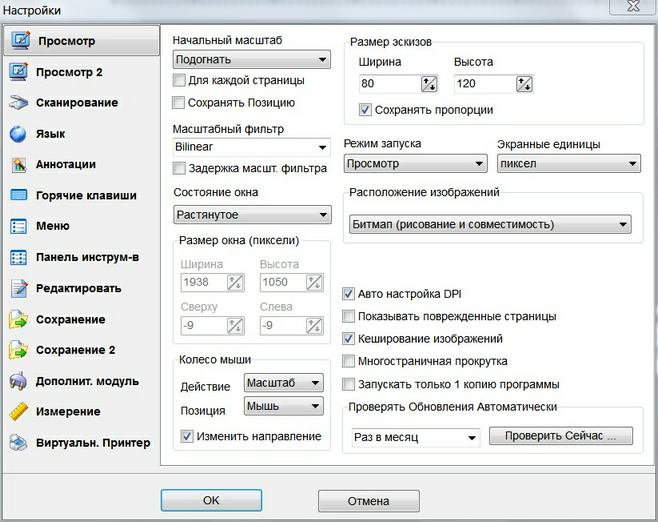Click the Измерение ruler icon
The width and height of the screenshot is (658, 522).
pos(18,412)
